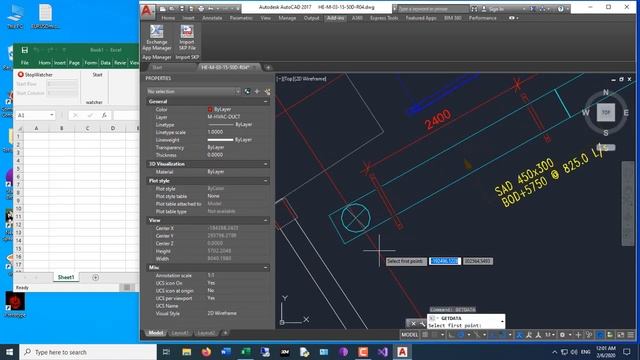The image size is (640, 360).
Task: Click Clean Screen icon in status bar
Action: [620, 335]
